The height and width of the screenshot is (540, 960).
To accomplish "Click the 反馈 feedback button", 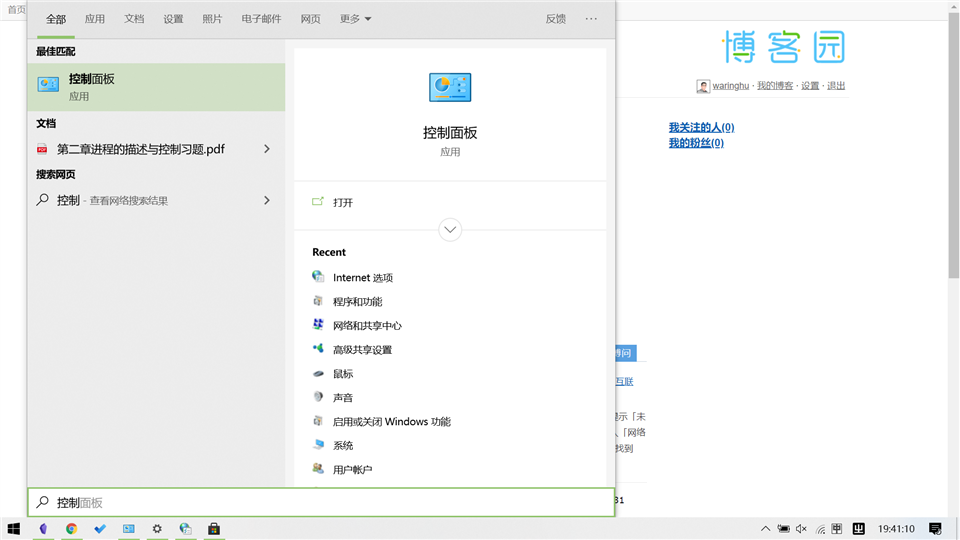I will point(556,19).
